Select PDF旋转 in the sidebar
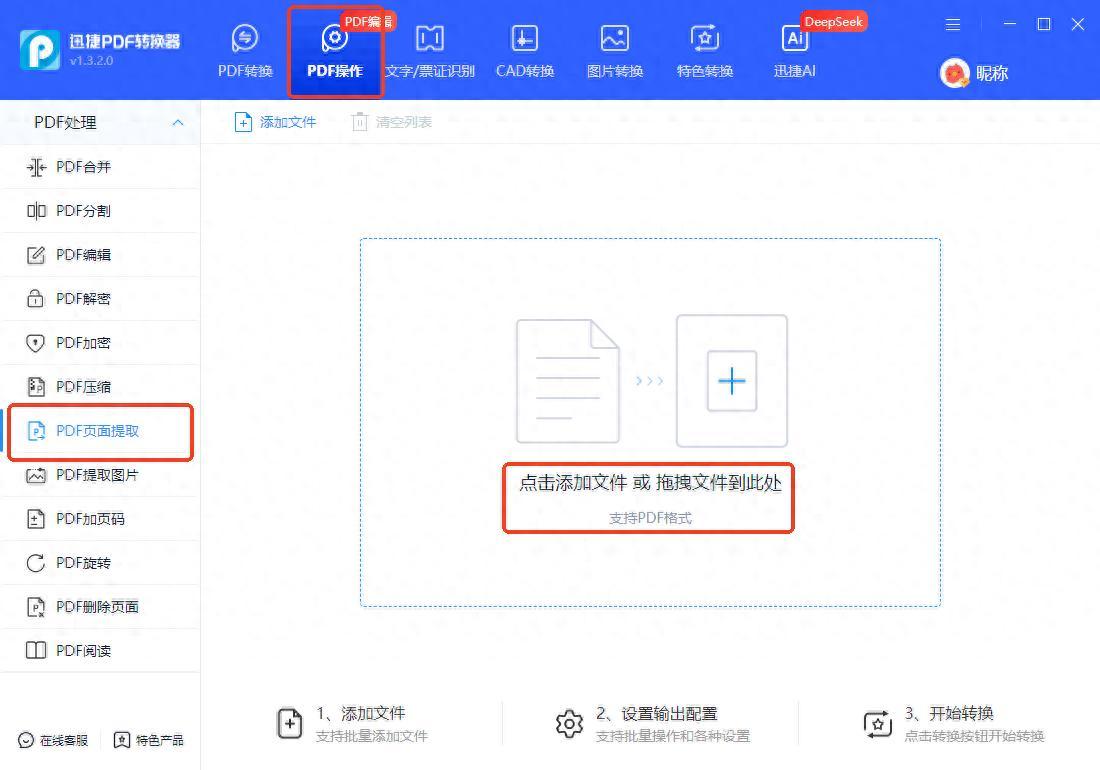The image size is (1100, 770). click(83, 563)
